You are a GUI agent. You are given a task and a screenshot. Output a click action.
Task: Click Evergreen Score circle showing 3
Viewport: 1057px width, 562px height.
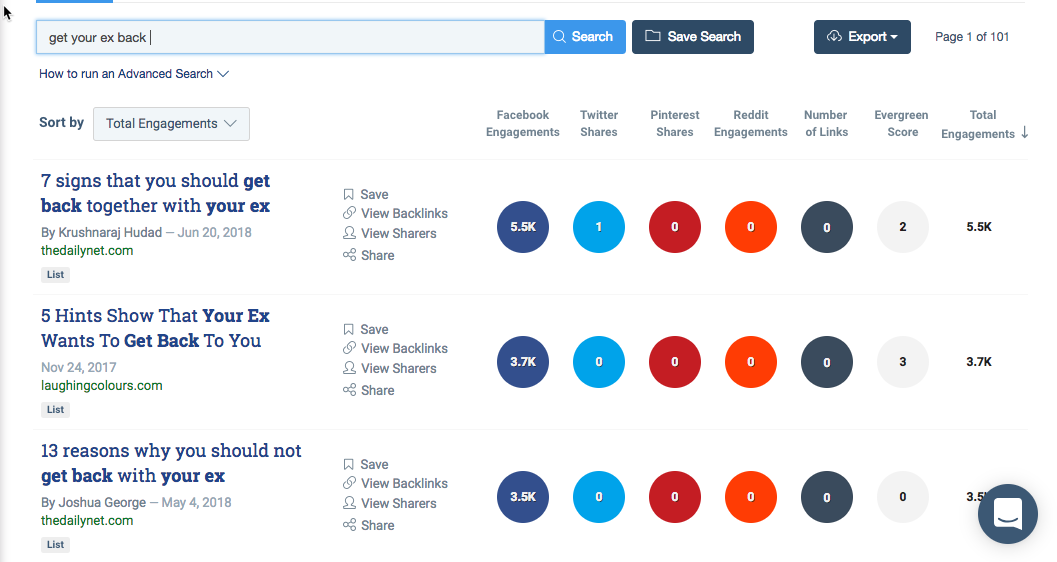903,362
